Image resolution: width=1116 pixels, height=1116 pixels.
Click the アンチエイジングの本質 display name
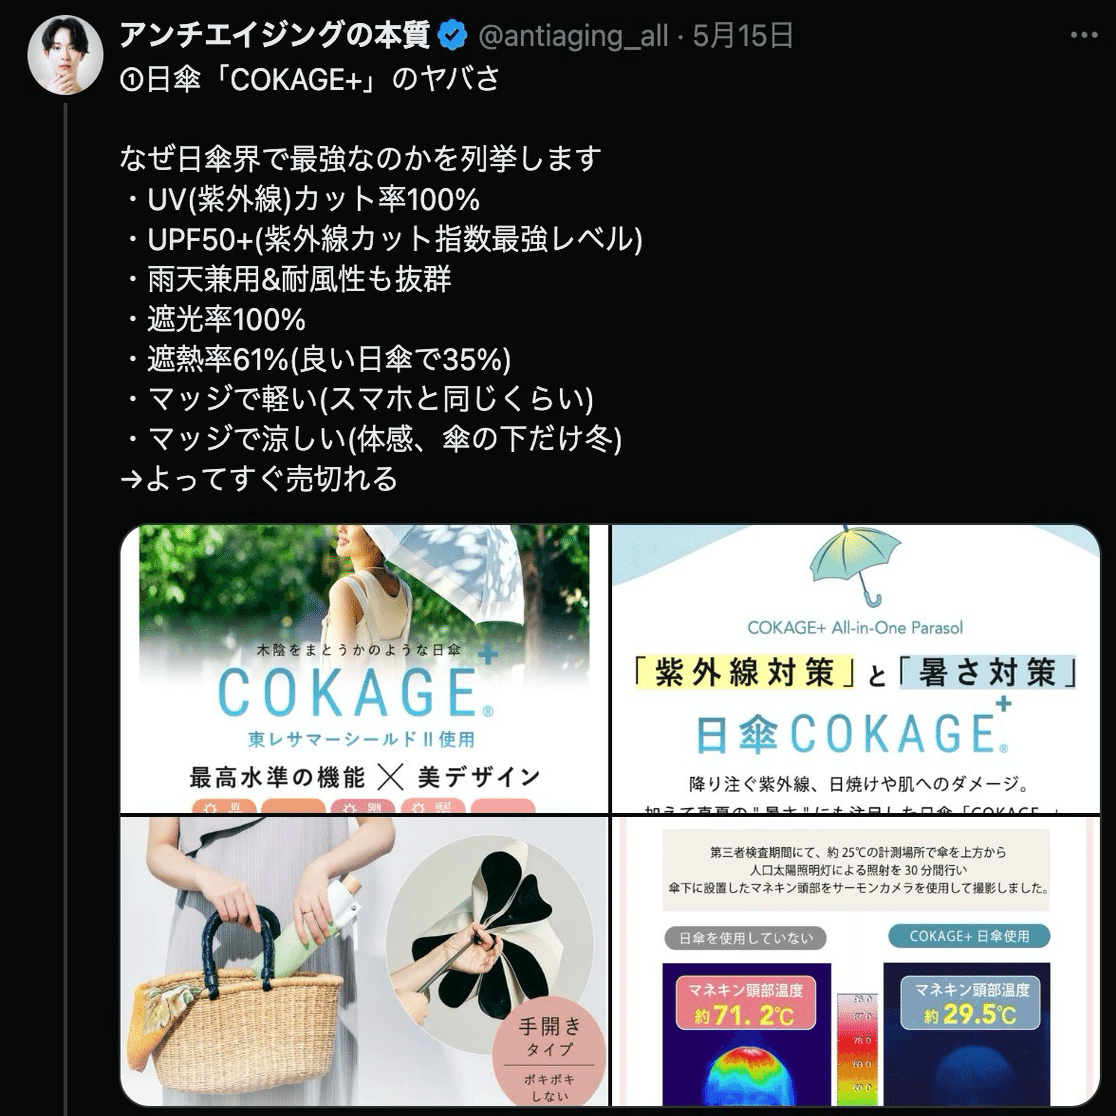coord(274,35)
